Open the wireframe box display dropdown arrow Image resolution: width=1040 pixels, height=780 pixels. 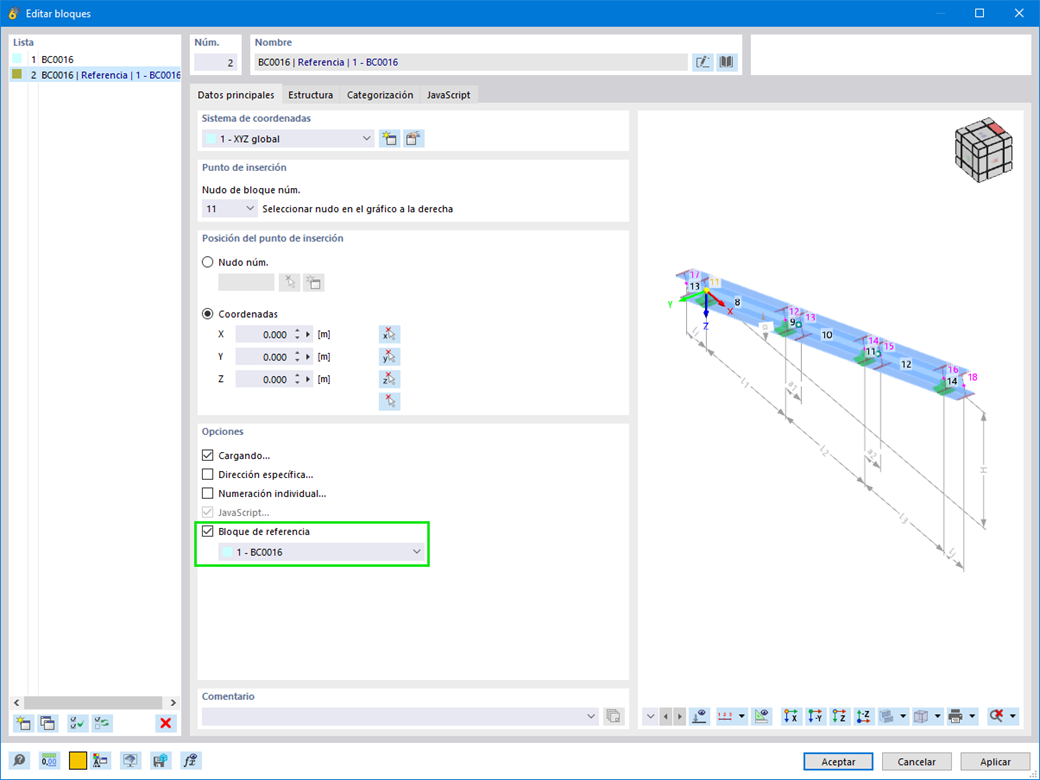[937, 716]
